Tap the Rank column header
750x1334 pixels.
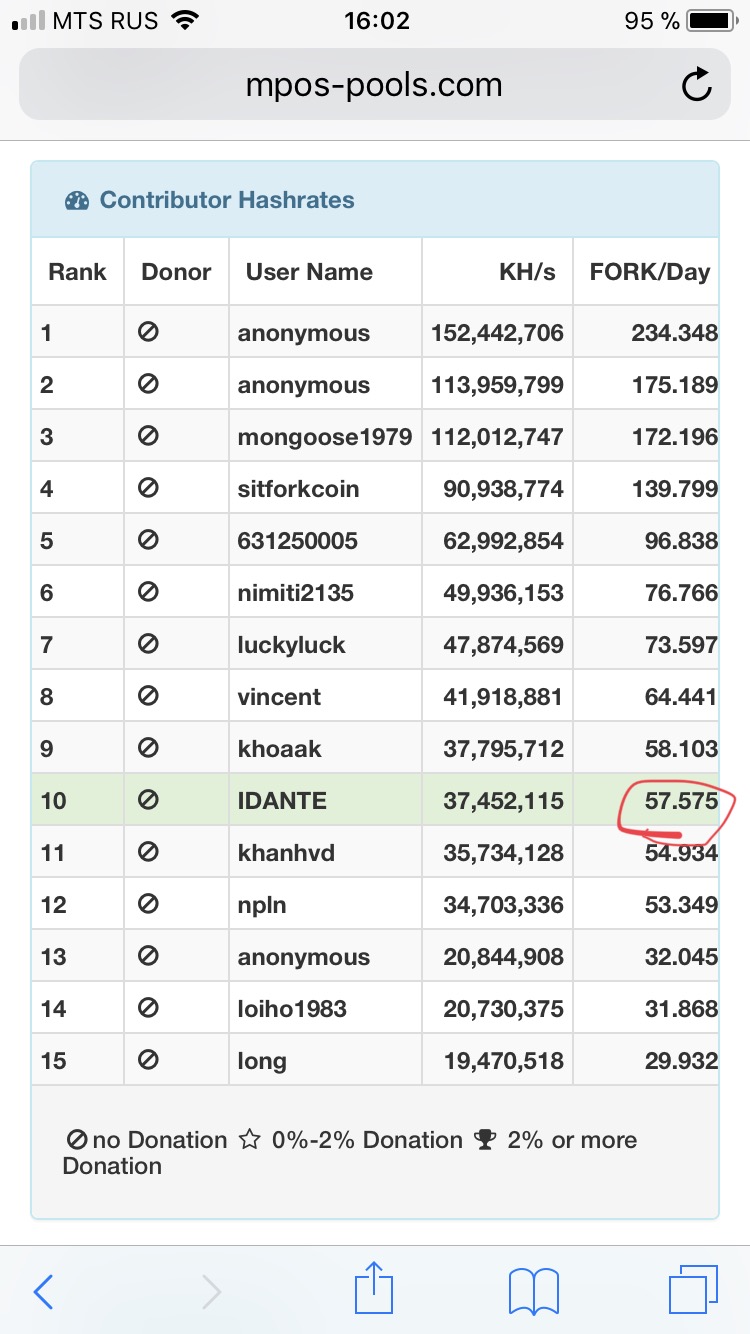[x=77, y=272]
